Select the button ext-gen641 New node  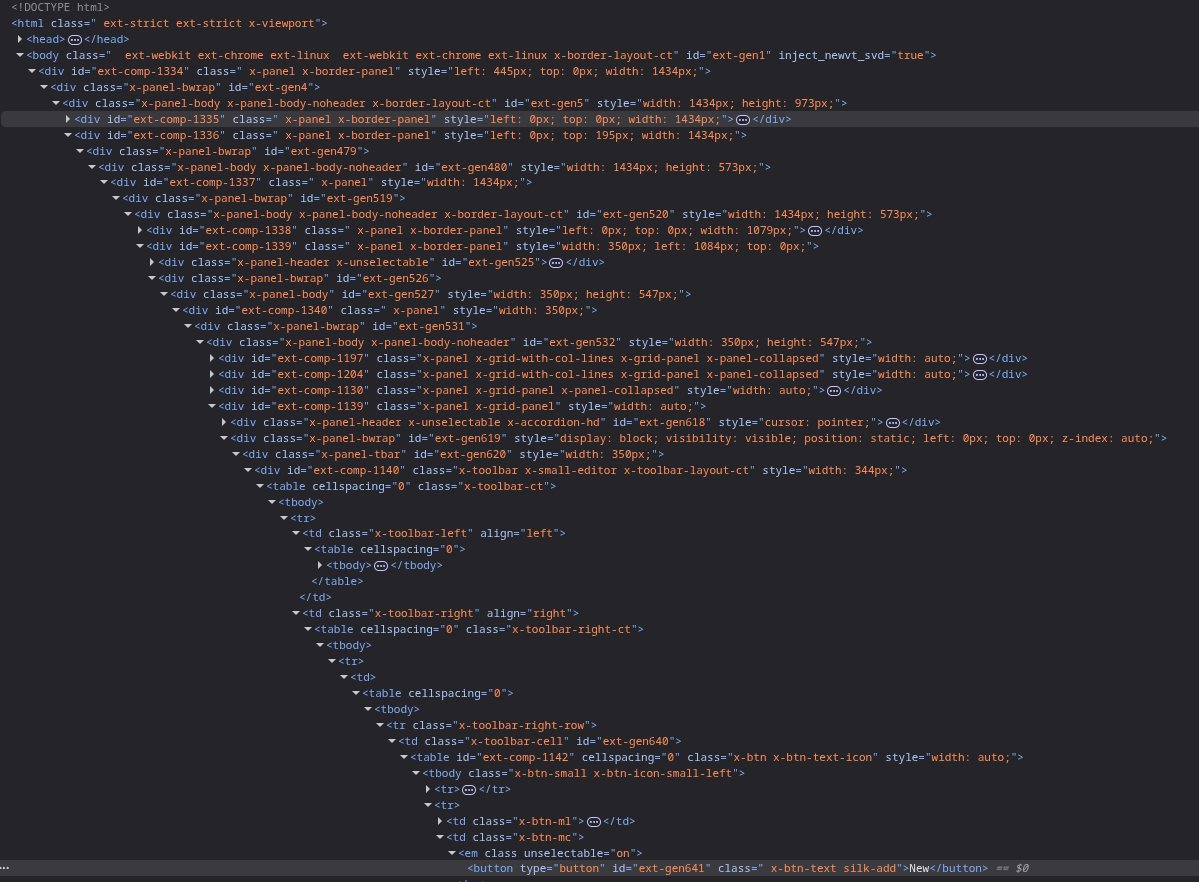point(727,868)
